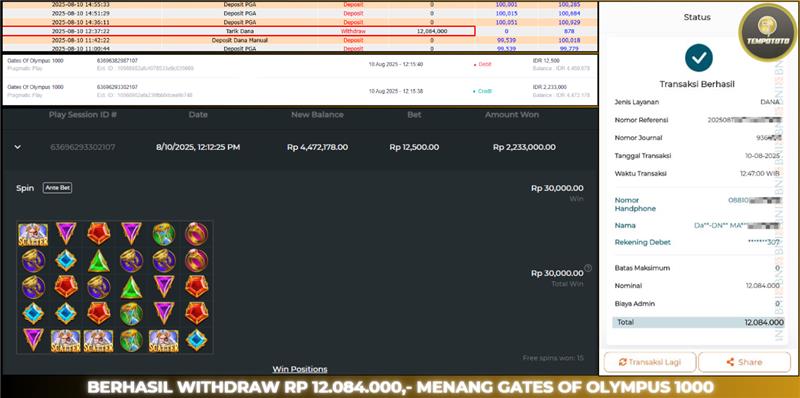
Task: Click the DANA service type value
Action: [770, 102]
